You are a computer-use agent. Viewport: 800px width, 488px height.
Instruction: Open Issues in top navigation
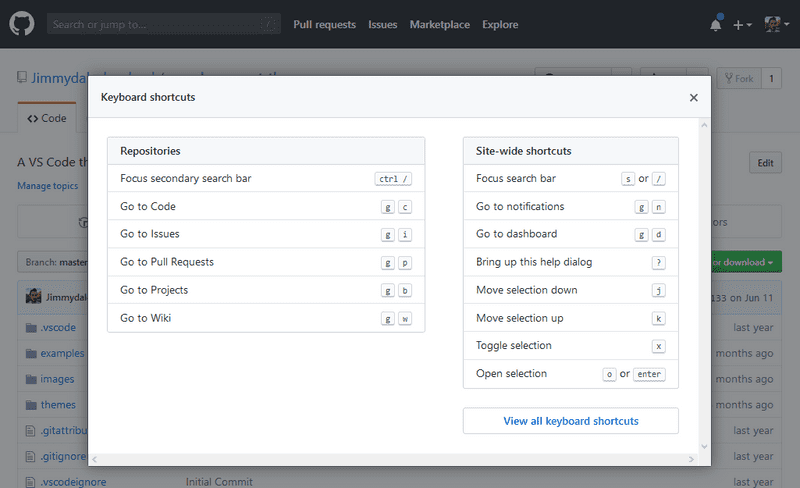click(383, 25)
